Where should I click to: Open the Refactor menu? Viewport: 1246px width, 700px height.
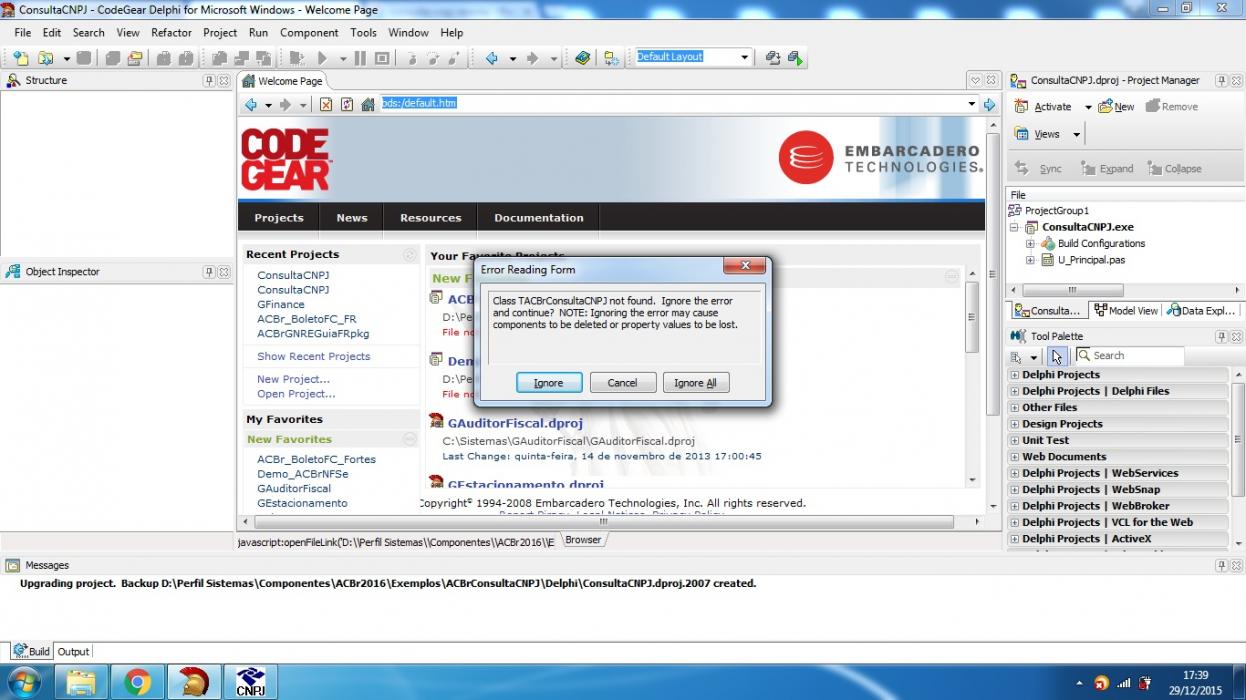point(171,33)
